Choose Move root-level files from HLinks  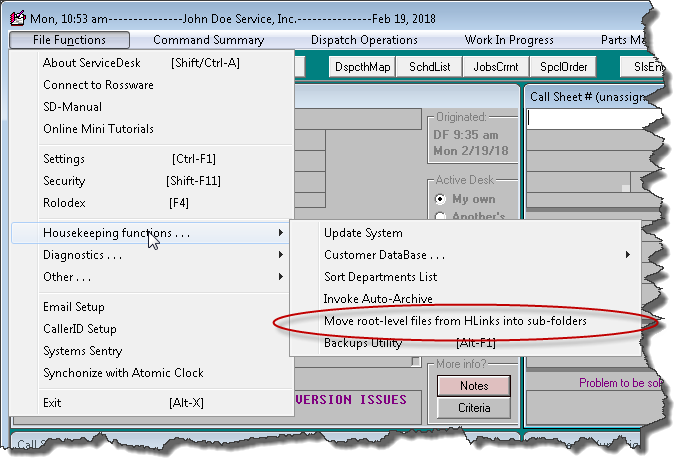tap(455, 321)
